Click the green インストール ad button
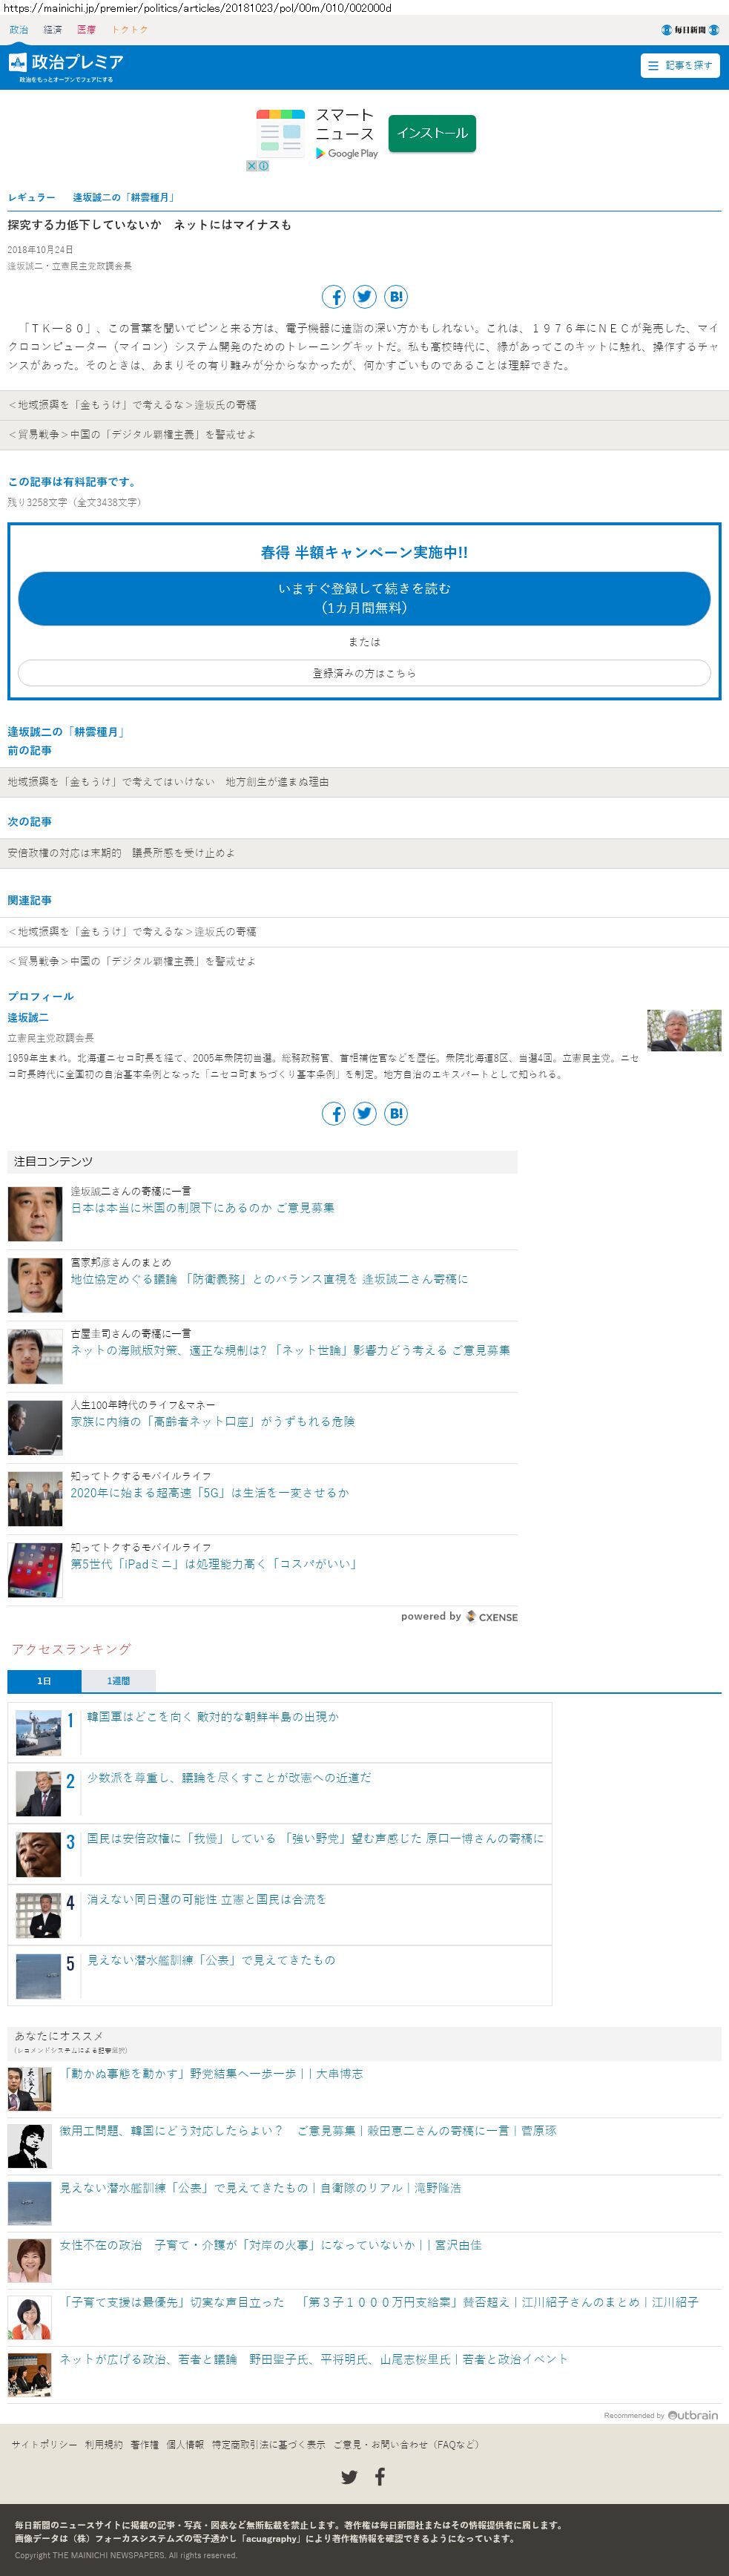 (x=432, y=133)
